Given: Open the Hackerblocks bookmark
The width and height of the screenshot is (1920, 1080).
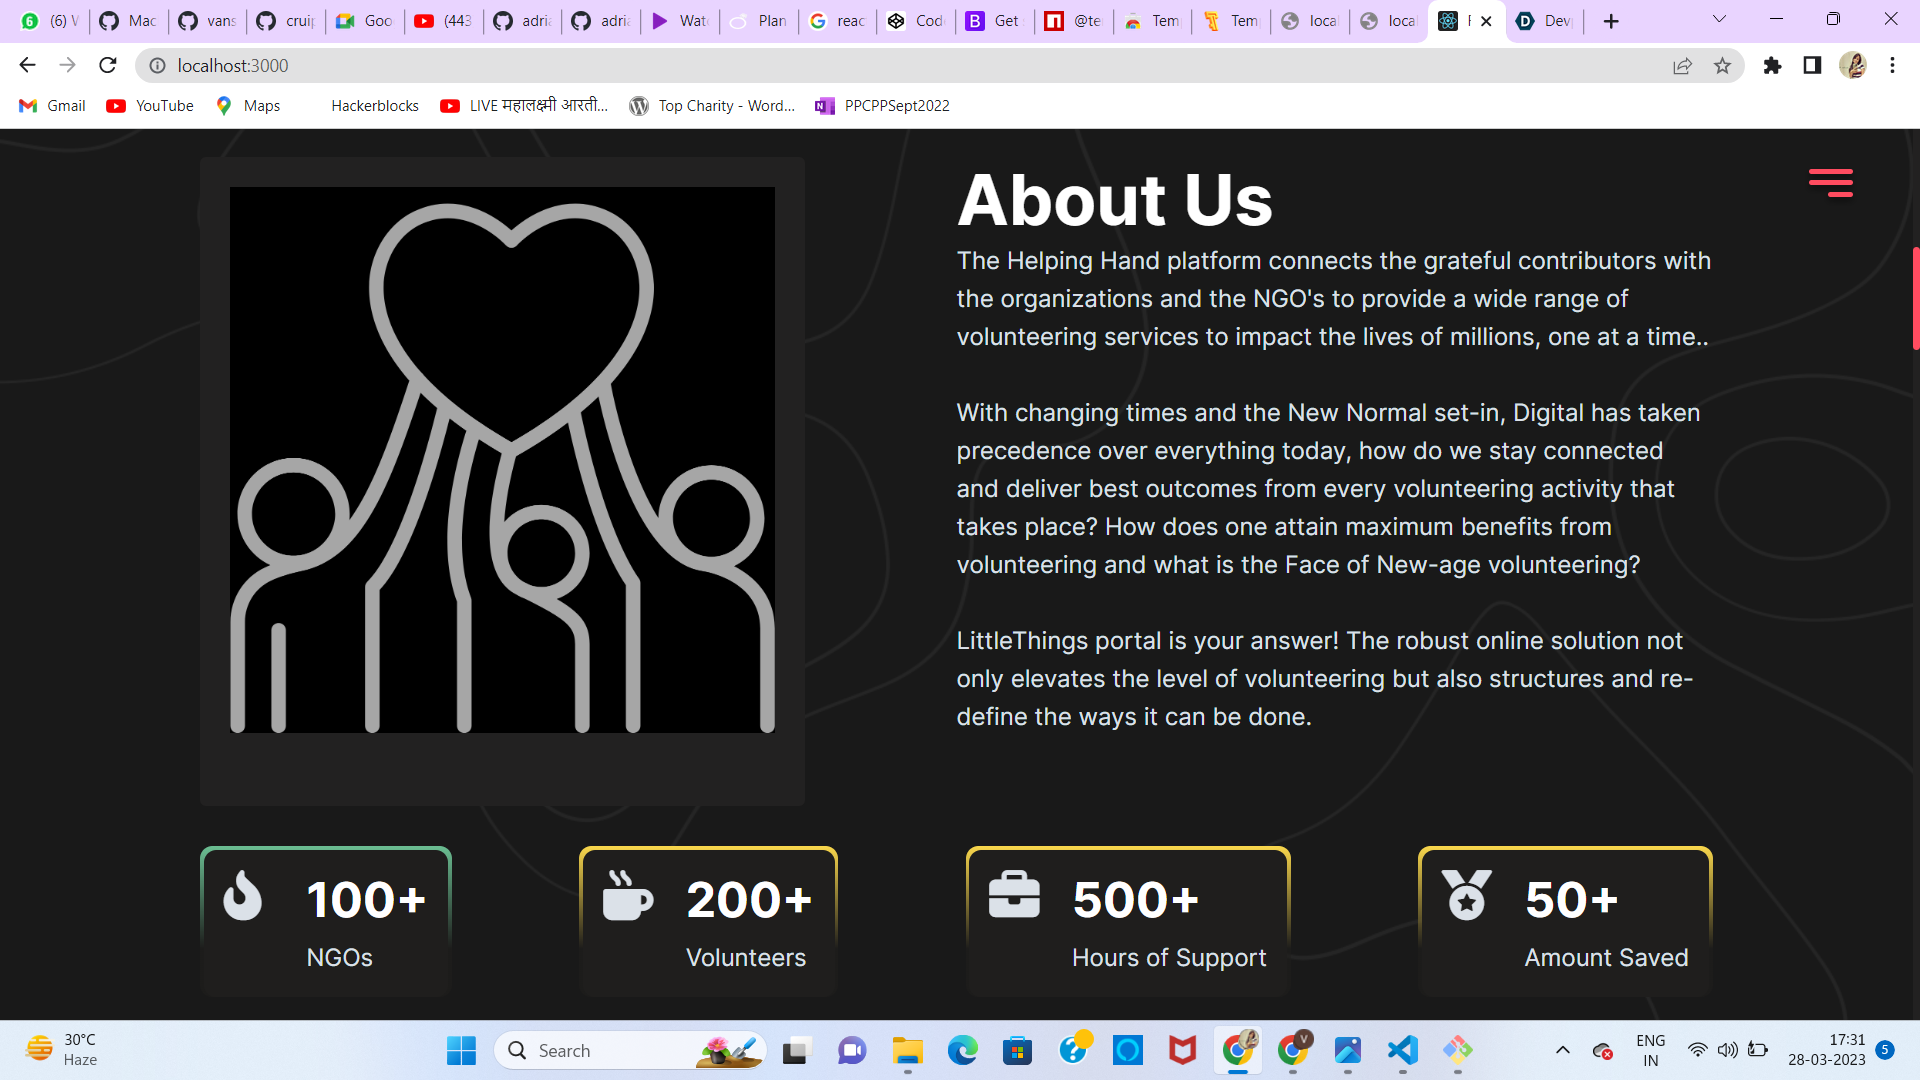Looking at the screenshot, I should [x=374, y=106].
